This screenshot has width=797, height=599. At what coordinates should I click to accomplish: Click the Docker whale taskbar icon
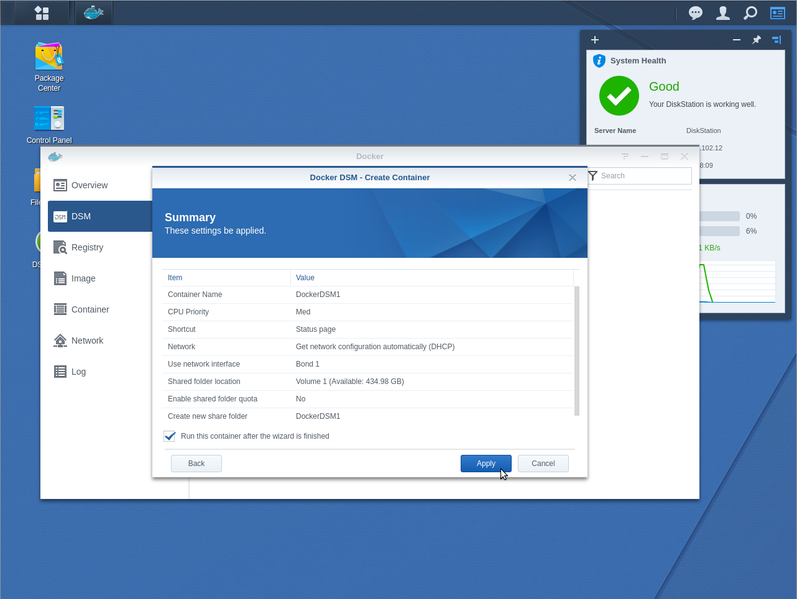(x=94, y=13)
